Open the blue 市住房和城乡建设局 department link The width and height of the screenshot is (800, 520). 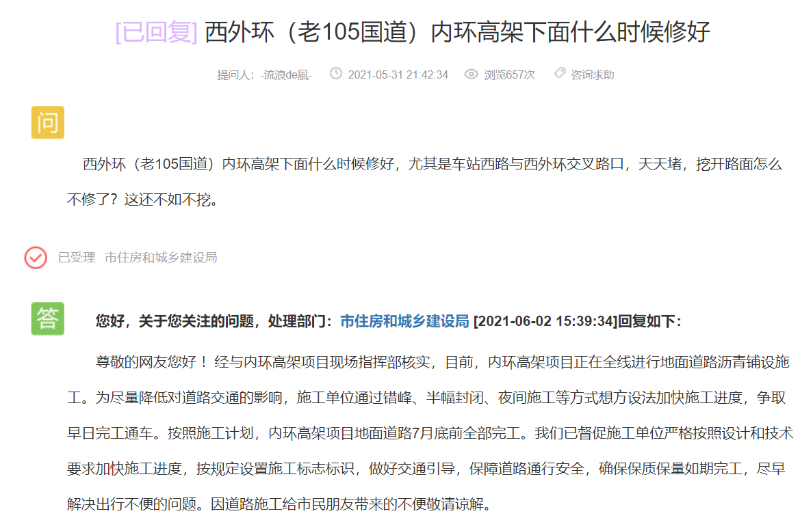pos(405,321)
